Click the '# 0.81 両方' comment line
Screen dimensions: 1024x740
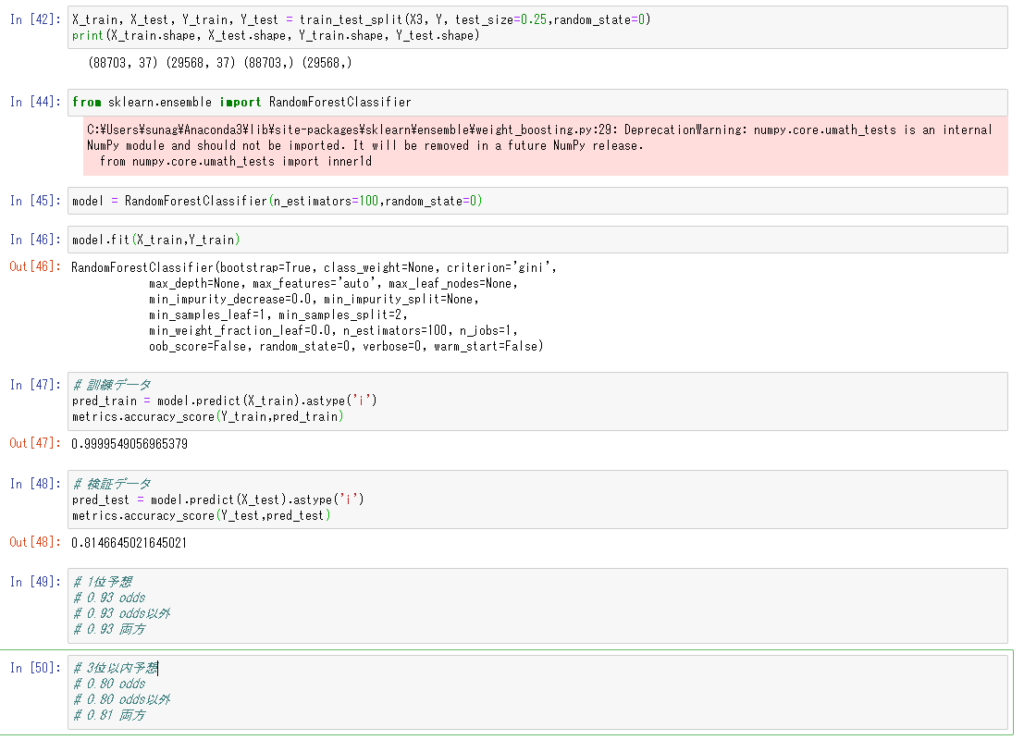(x=109, y=715)
